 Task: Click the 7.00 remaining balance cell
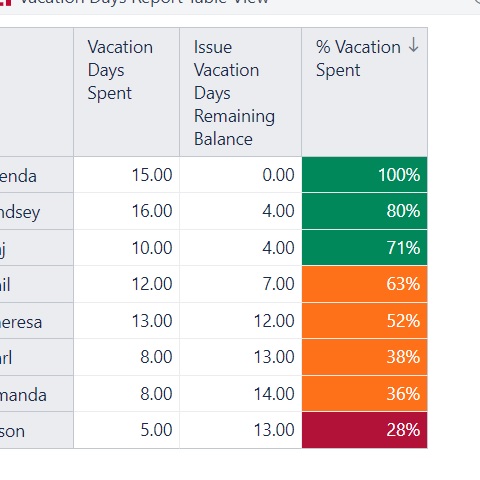click(241, 284)
